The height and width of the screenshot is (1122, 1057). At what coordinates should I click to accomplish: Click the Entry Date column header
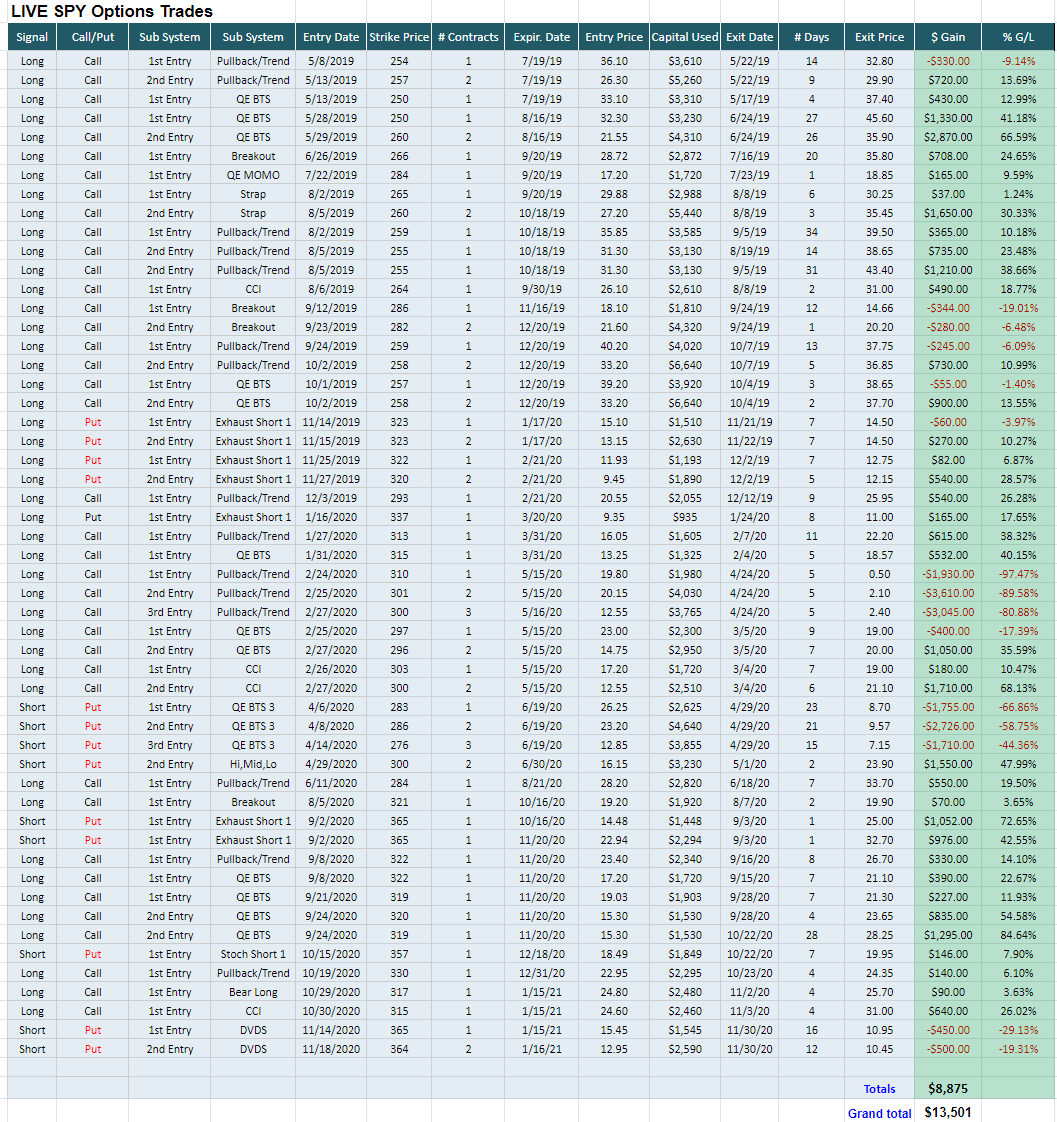(x=331, y=37)
